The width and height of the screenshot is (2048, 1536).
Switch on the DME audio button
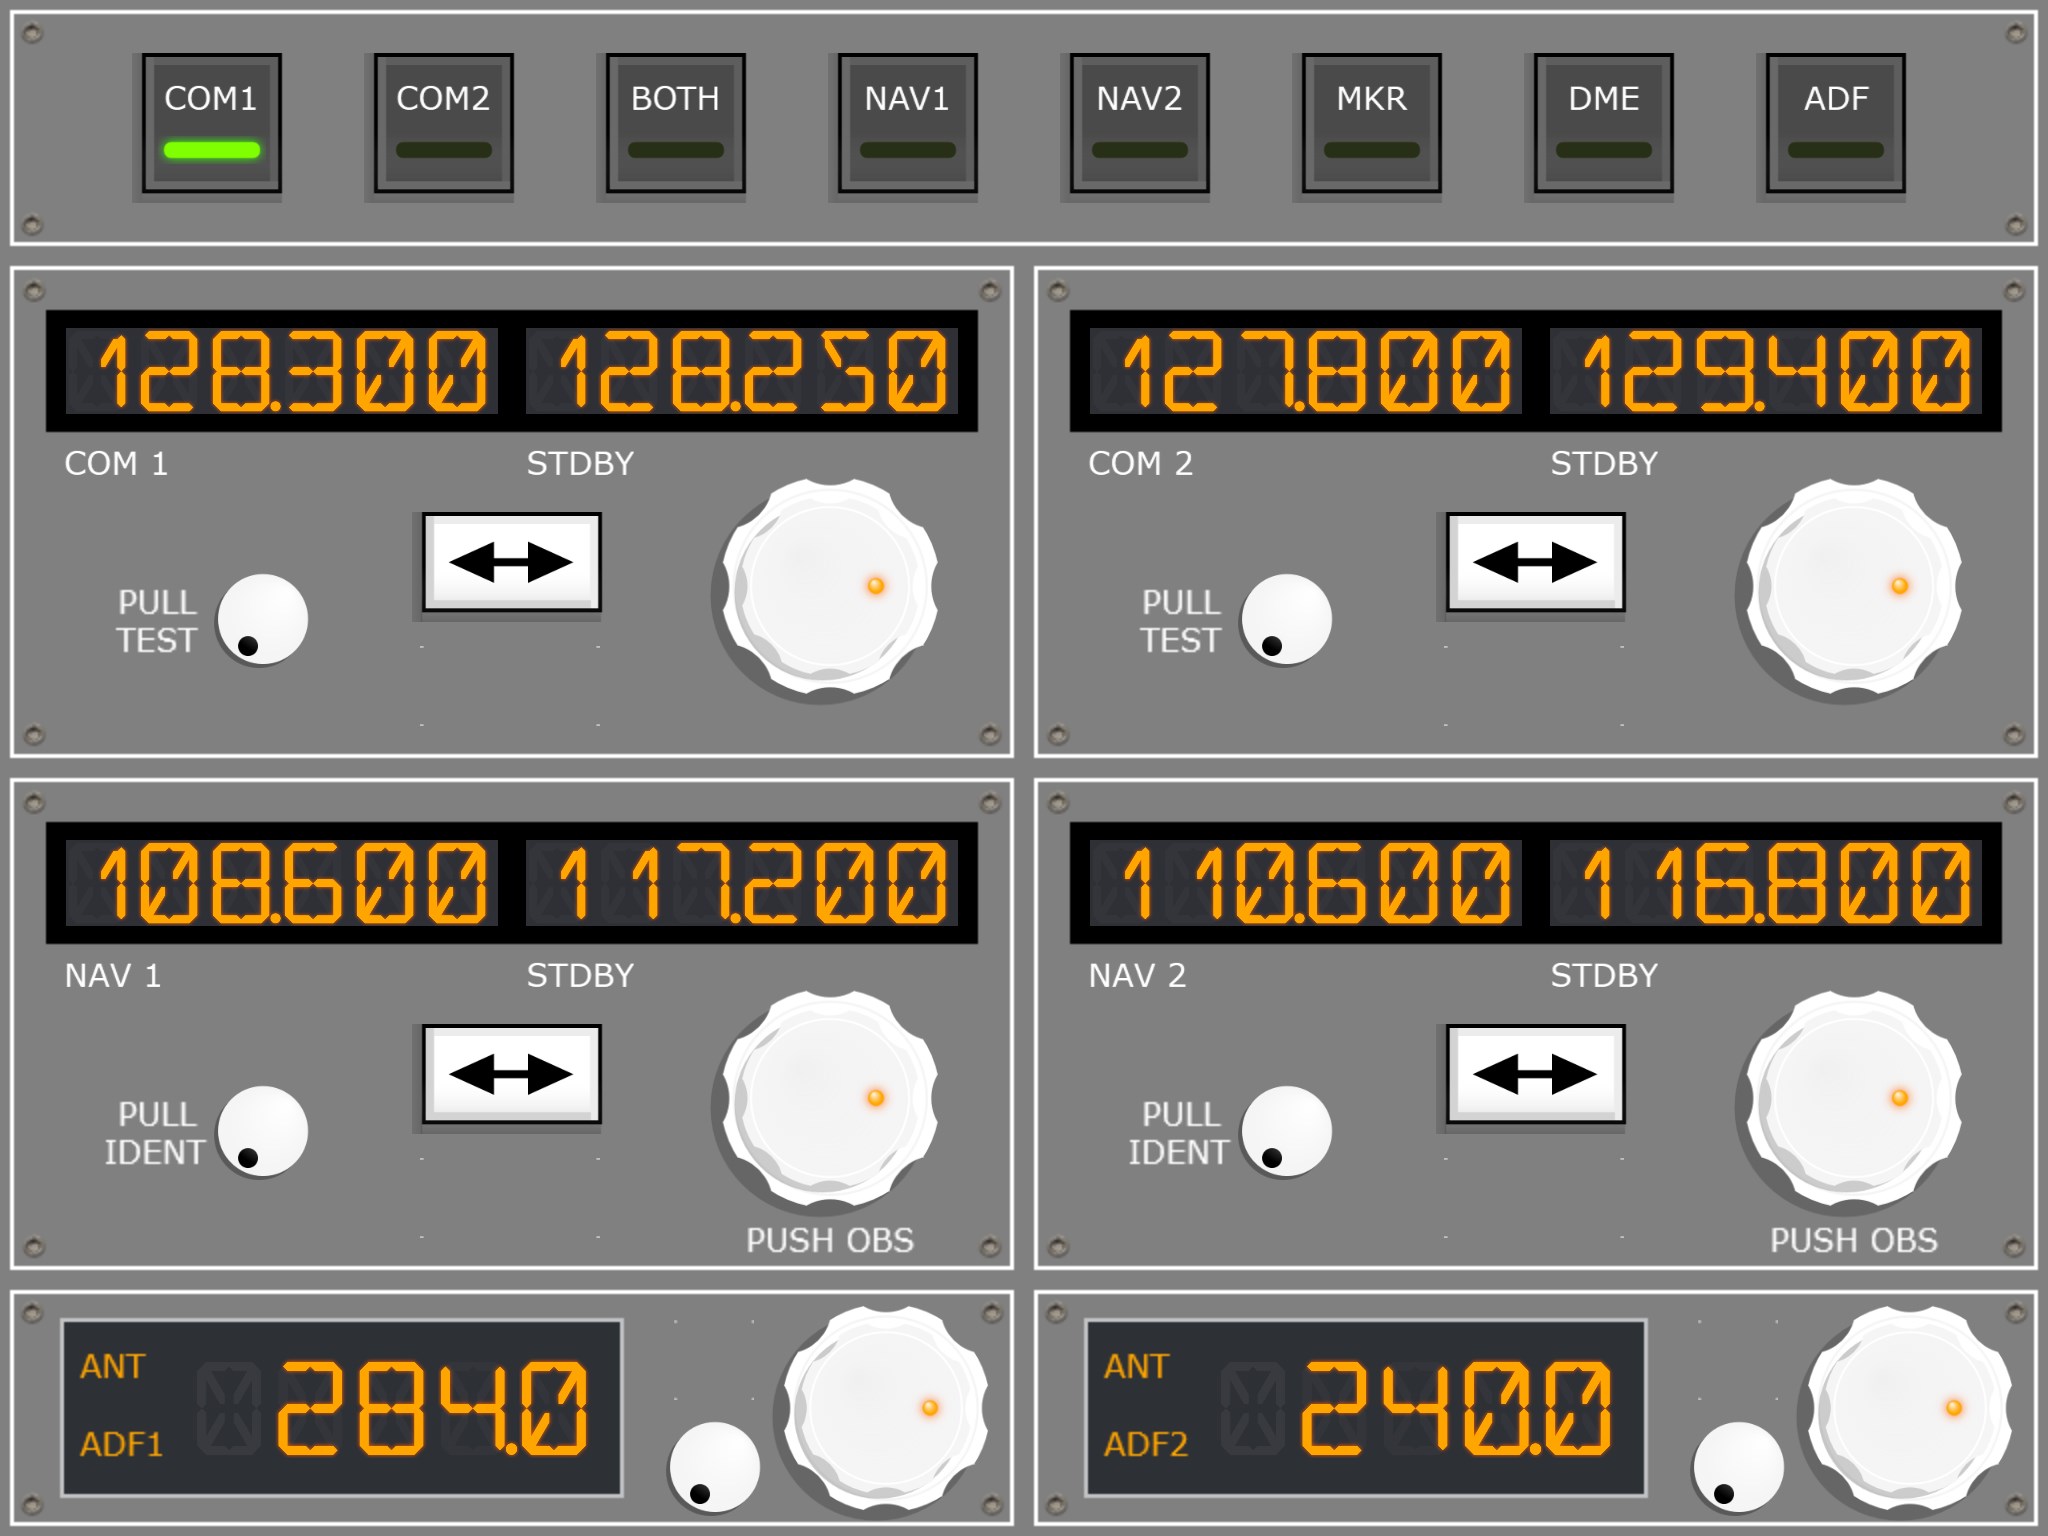[1603, 123]
